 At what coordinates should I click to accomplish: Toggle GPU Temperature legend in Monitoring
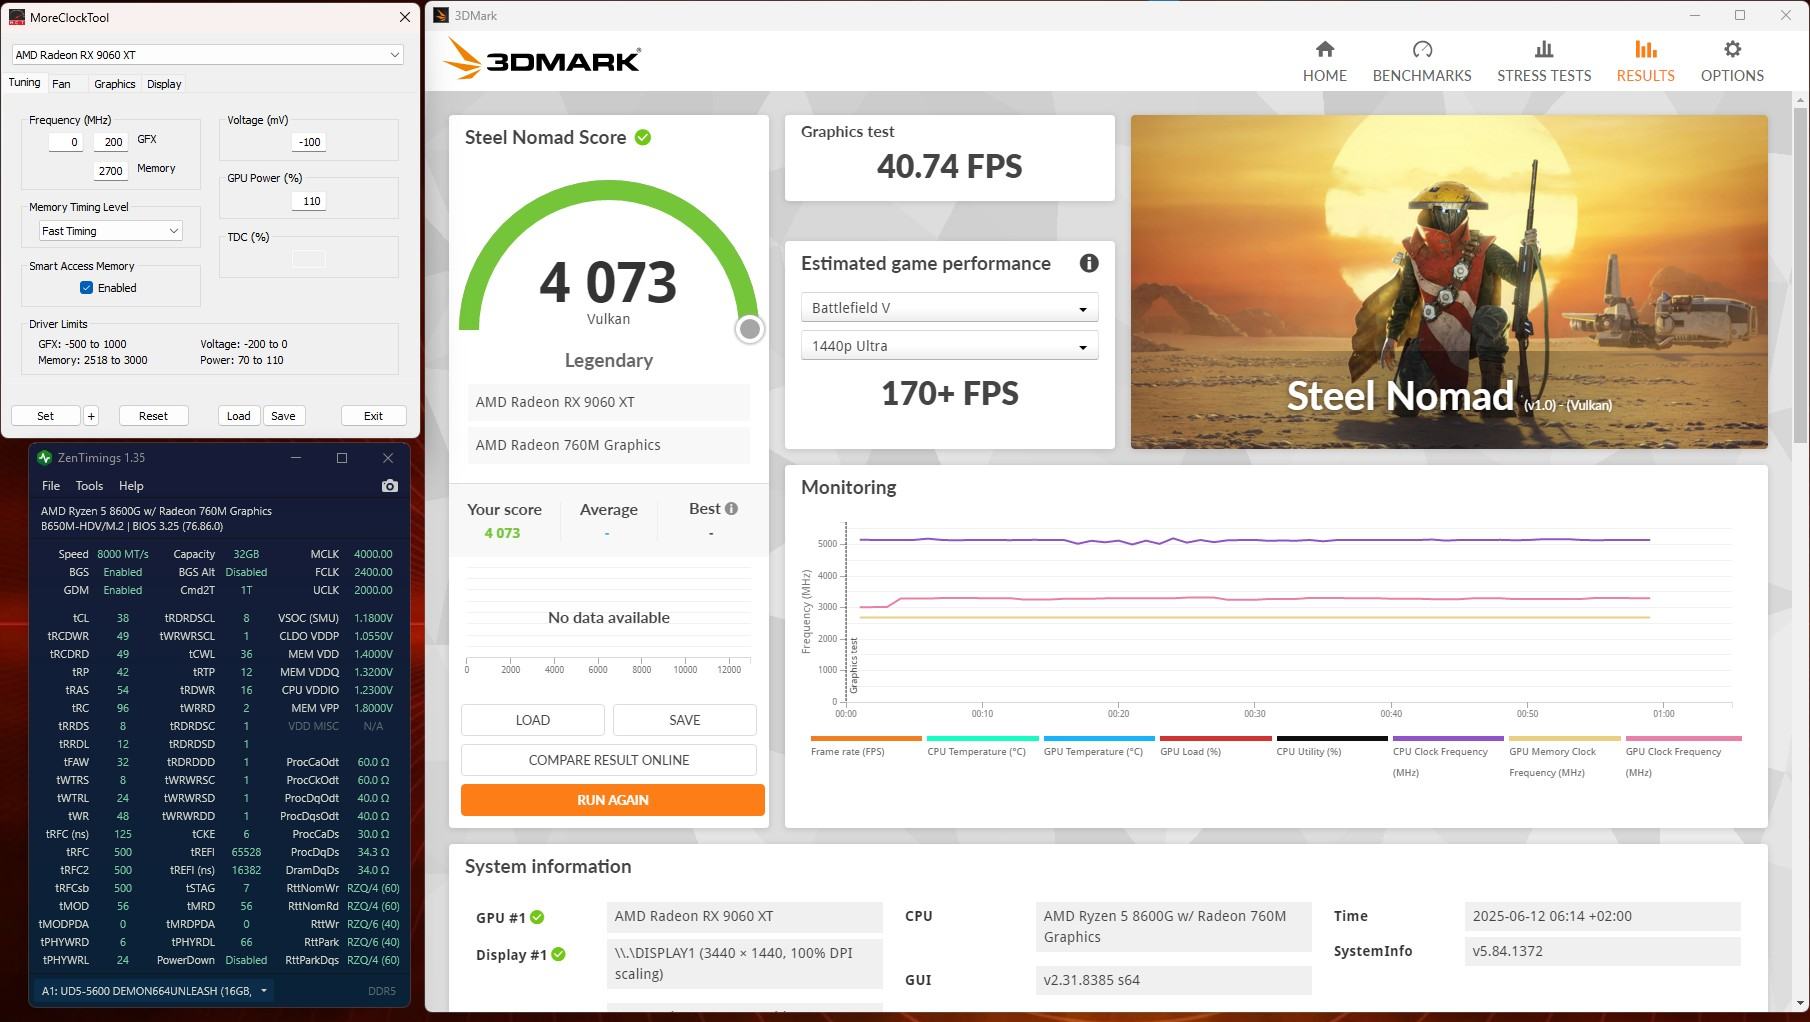pyautogui.click(x=1099, y=745)
